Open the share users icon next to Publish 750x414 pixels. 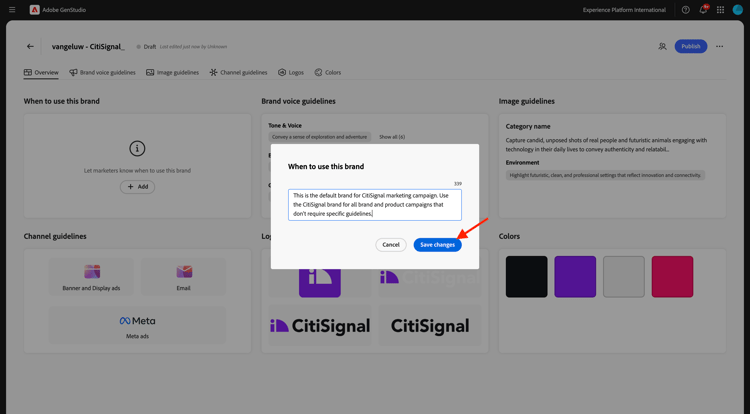(662, 46)
